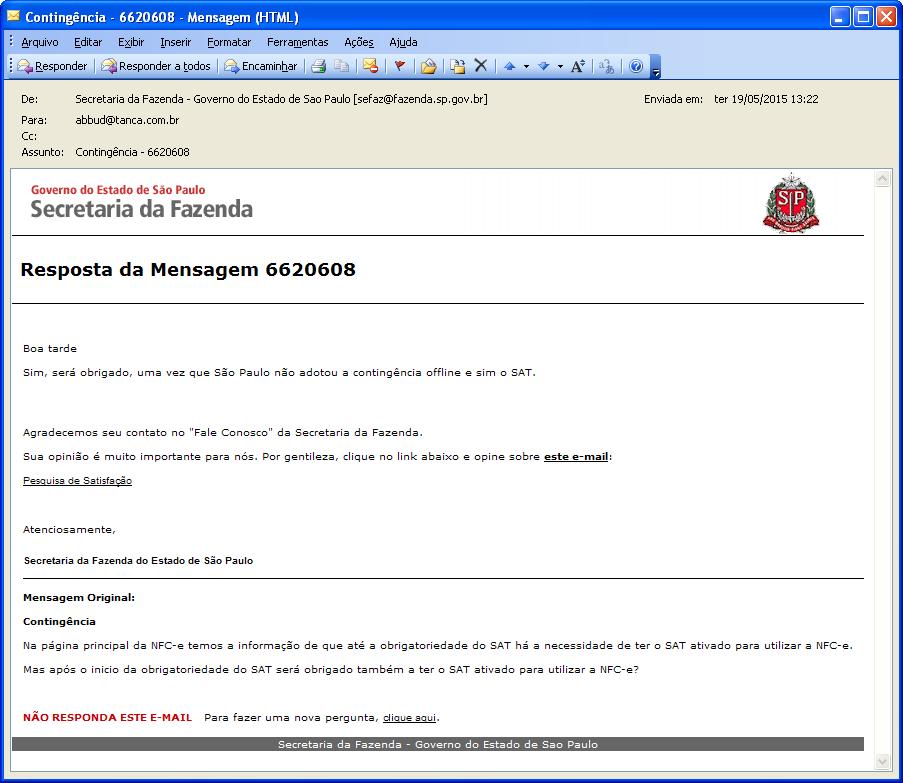903x783 pixels.
Task: Click the recipient abbud@tanca.com.br
Action: 127,120
